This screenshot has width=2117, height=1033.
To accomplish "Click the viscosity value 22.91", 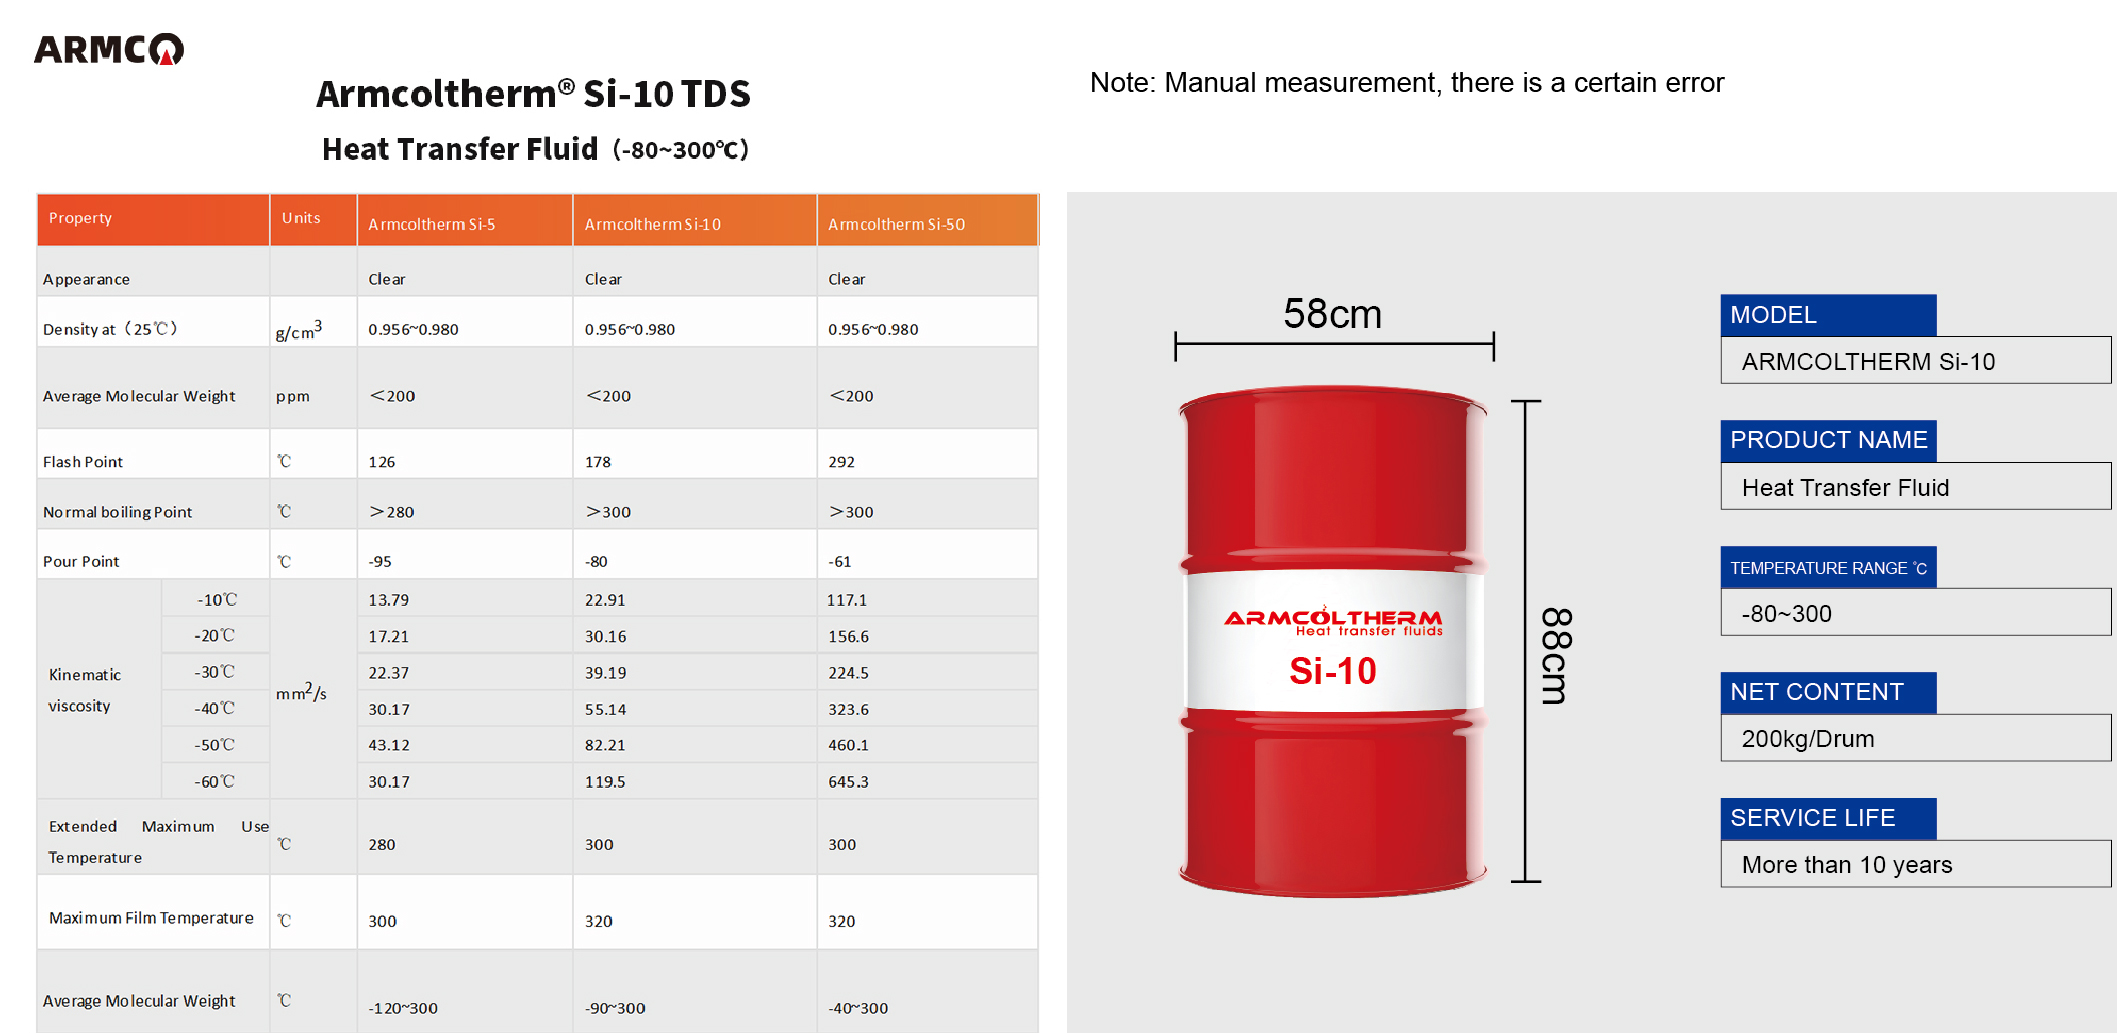I will 605,600.
